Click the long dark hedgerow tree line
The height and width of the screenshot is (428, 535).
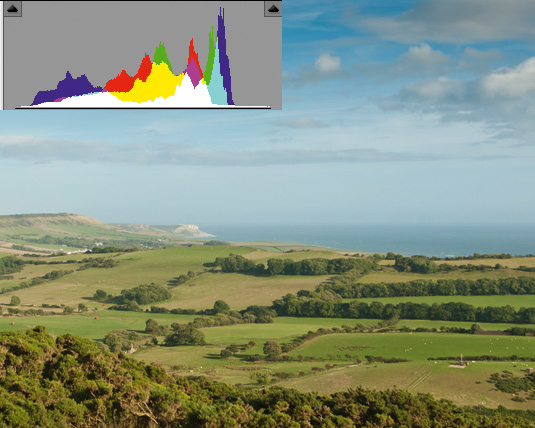[x=403, y=311]
